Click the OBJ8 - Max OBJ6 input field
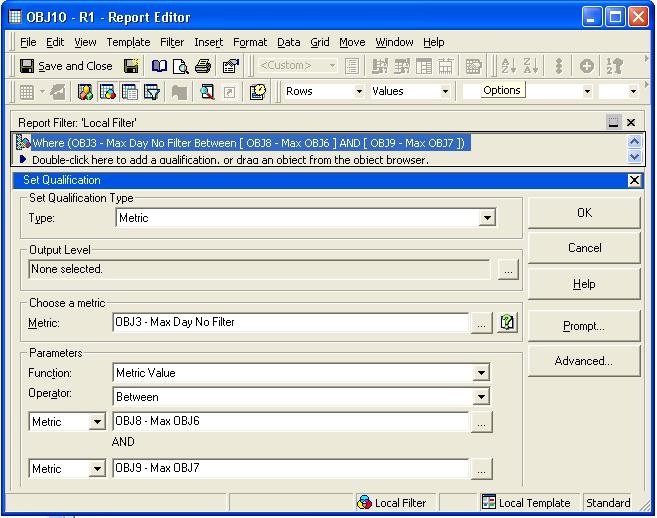Viewport: 657px width, 518px height. (x=290, y=421)
